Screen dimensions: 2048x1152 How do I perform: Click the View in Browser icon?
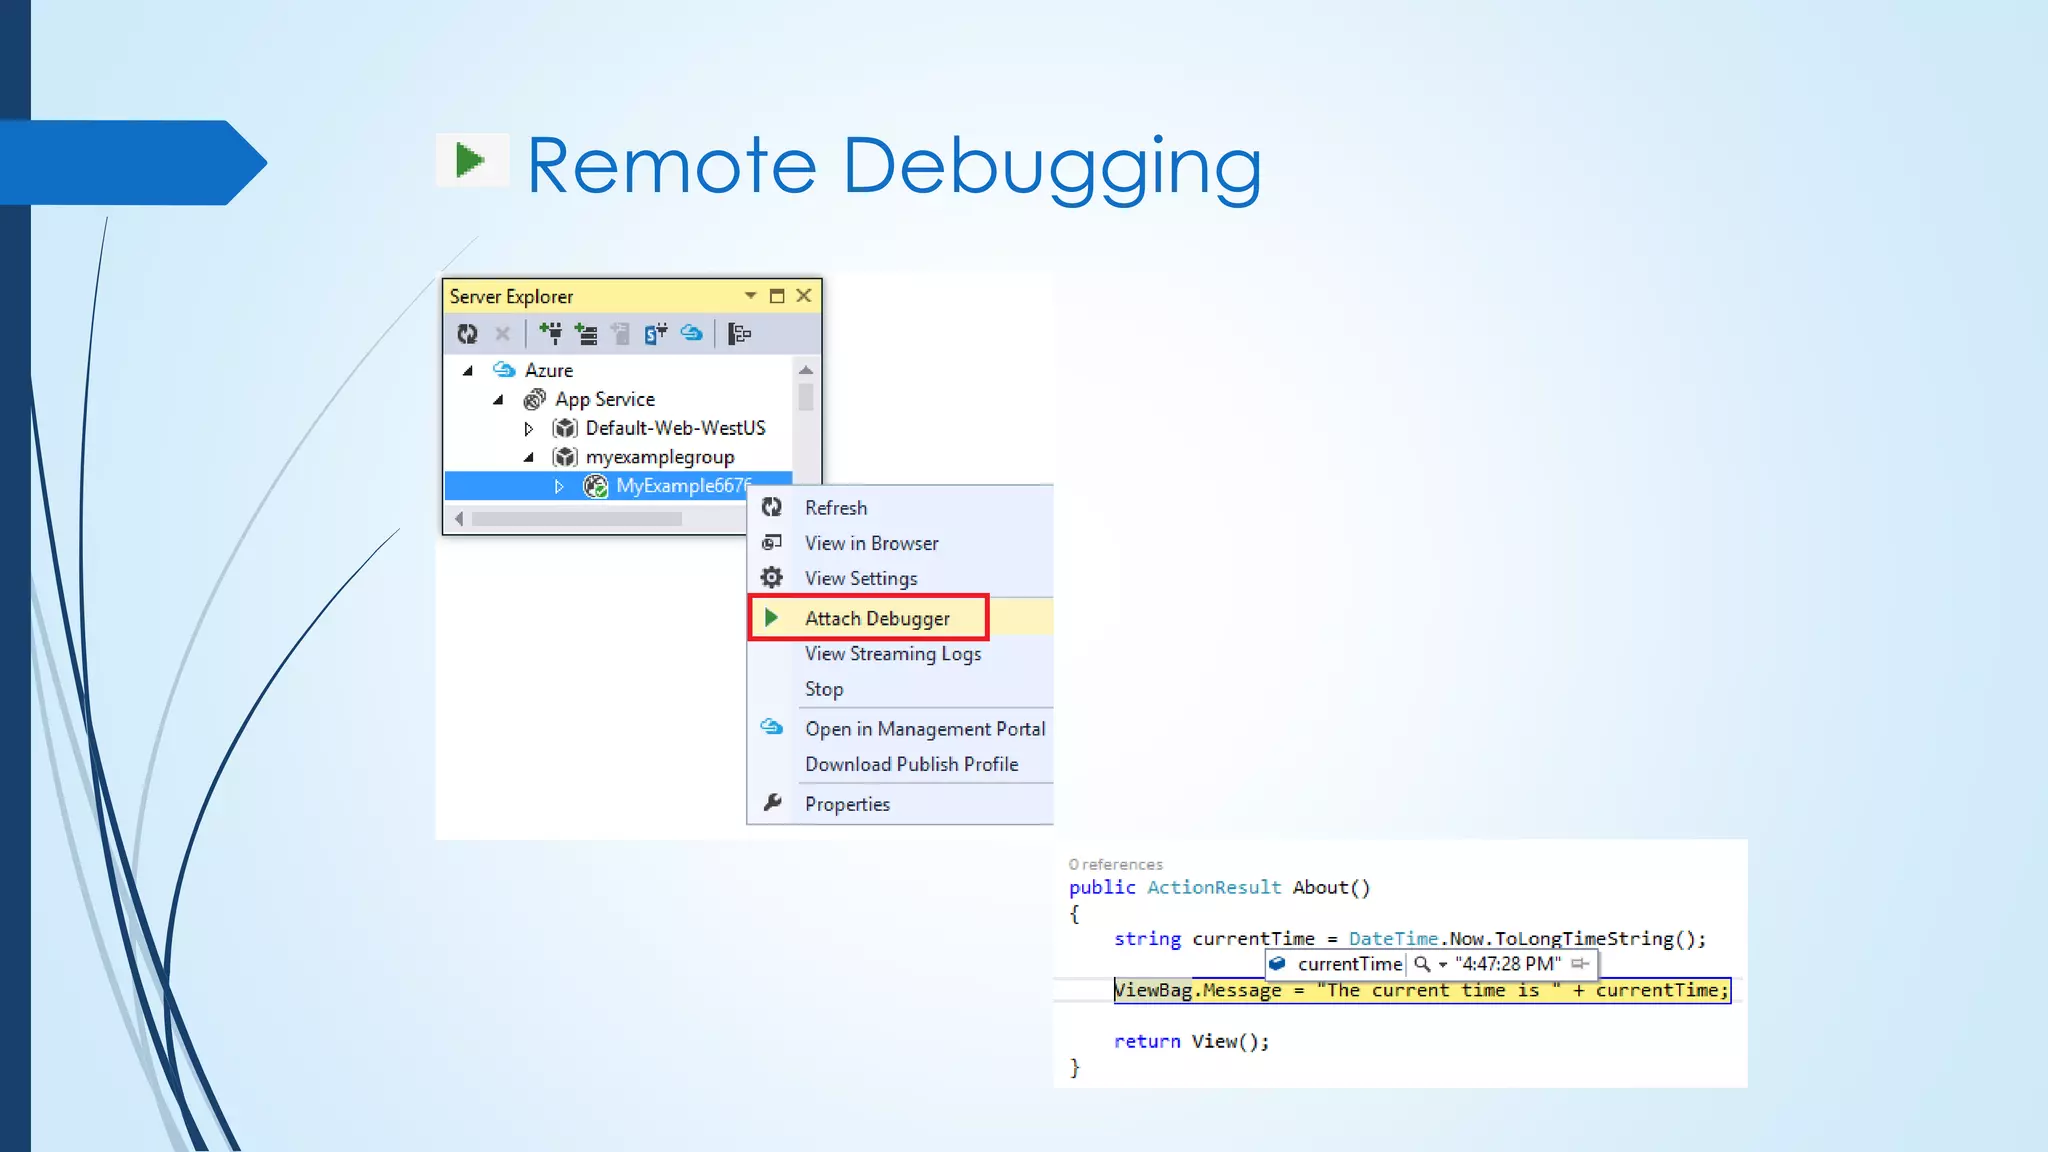tap(772, 542)
